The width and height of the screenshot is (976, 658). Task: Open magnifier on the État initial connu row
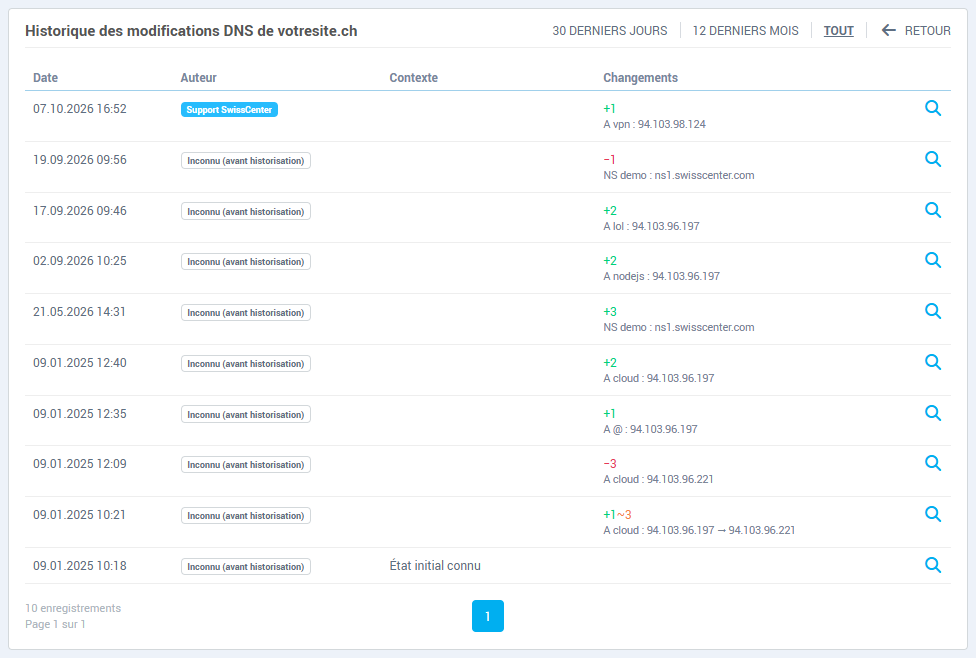click(932, 565)
